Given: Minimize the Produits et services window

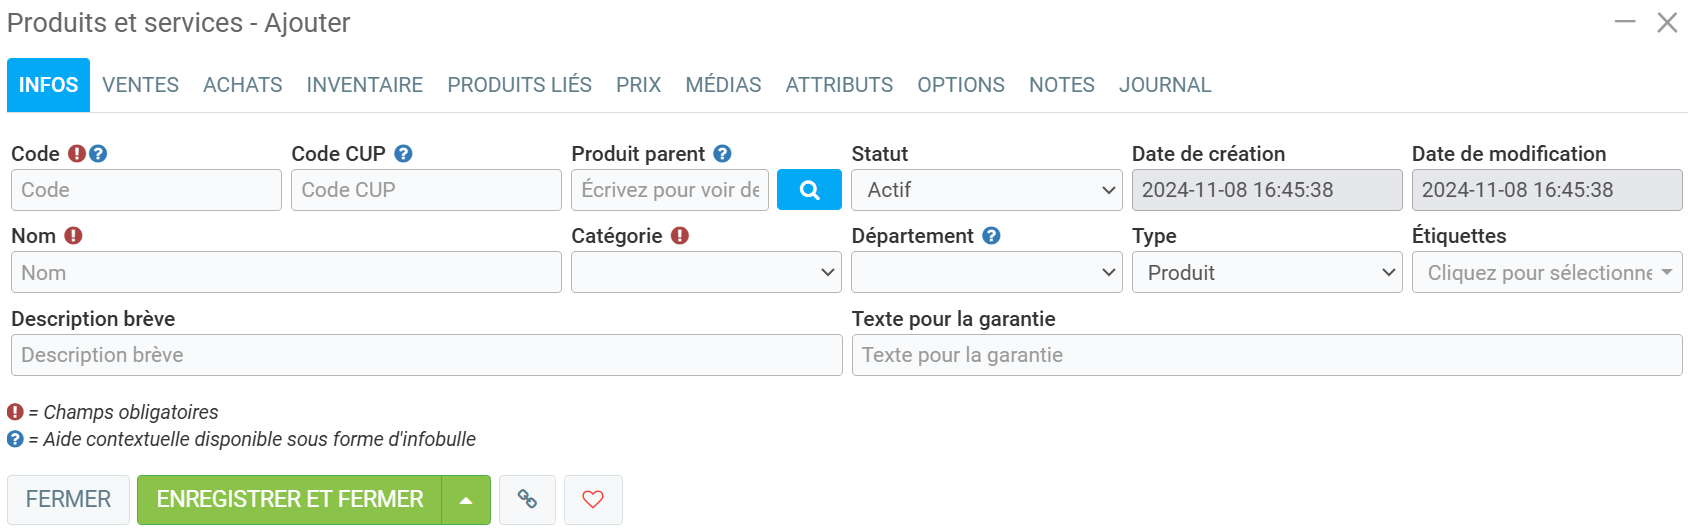Looking at the screenshot, I should 1625,22.
